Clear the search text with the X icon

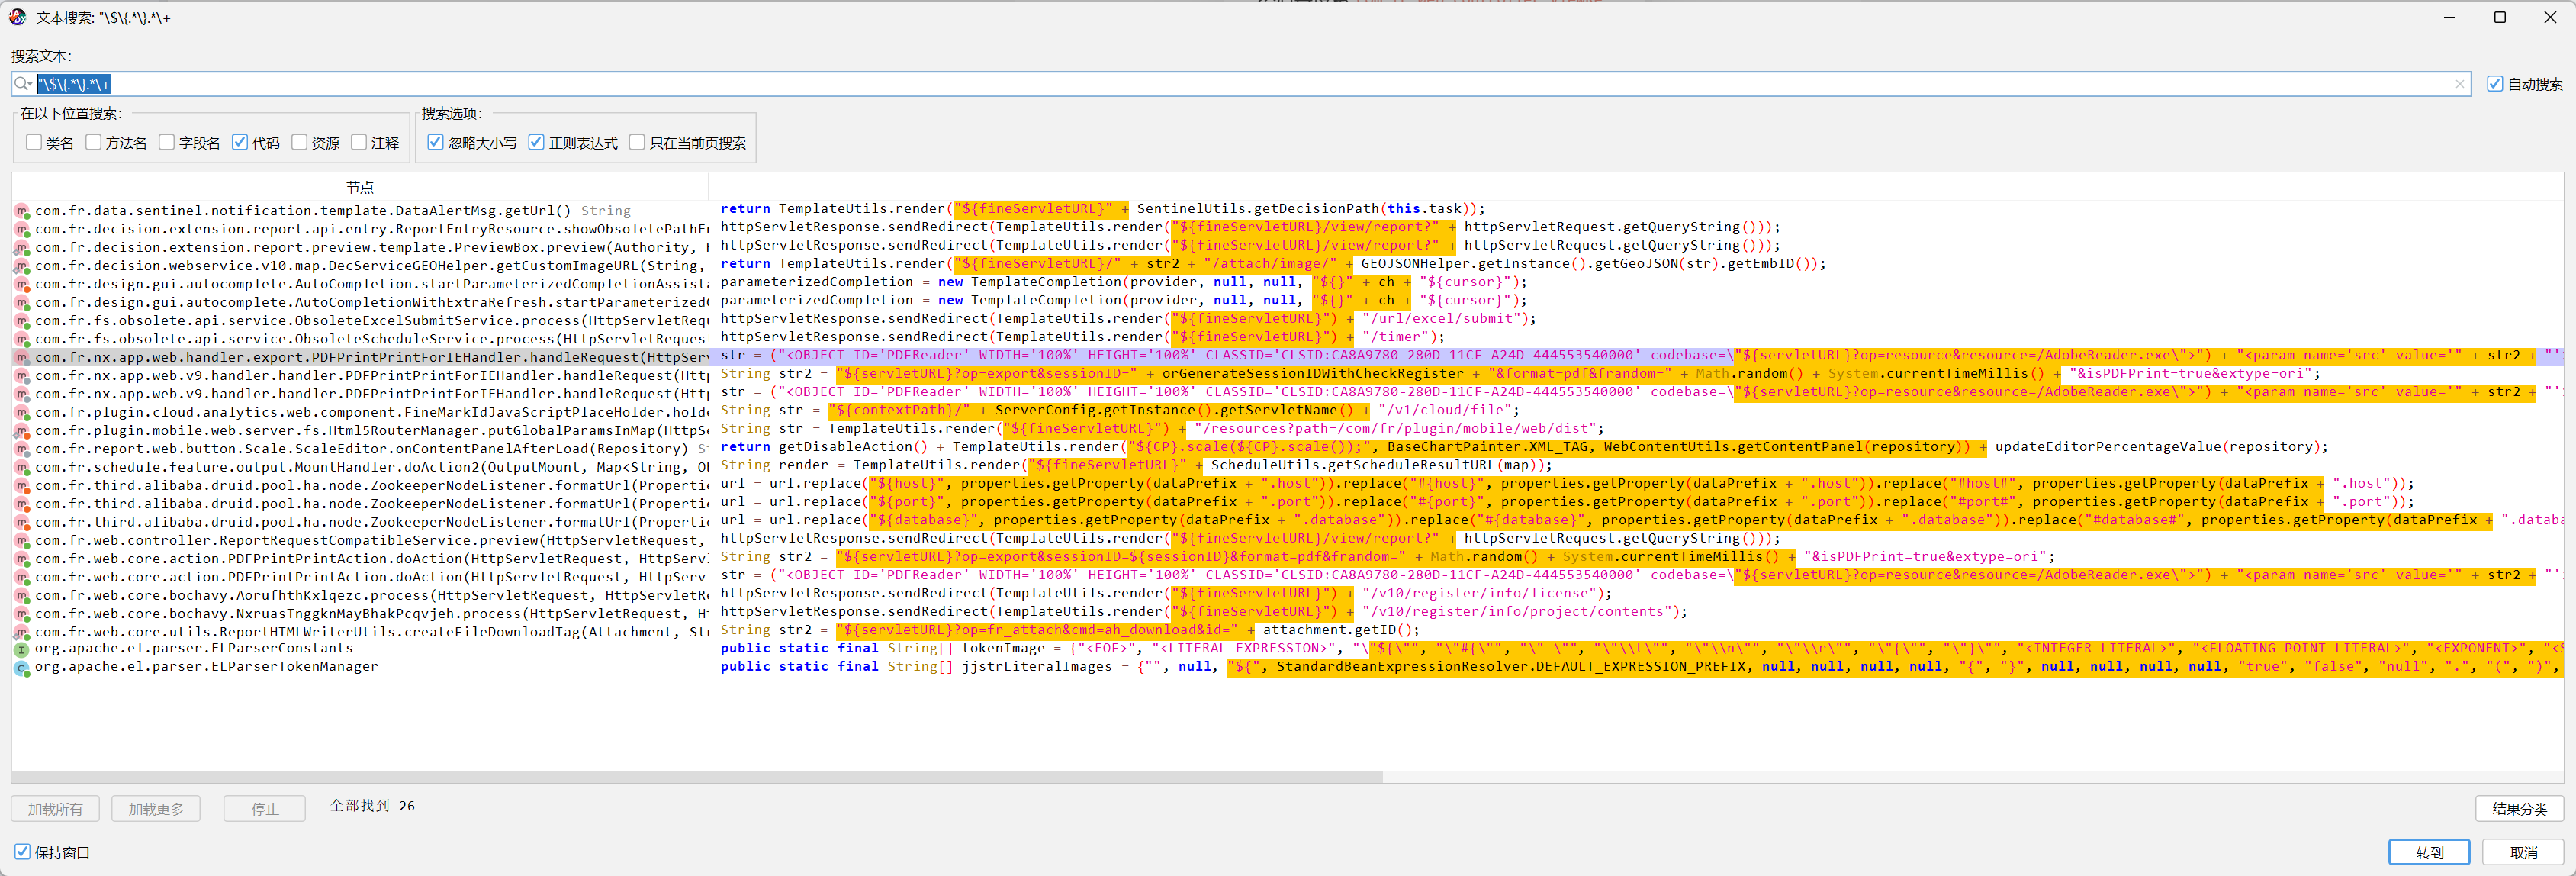(2459, 84)
